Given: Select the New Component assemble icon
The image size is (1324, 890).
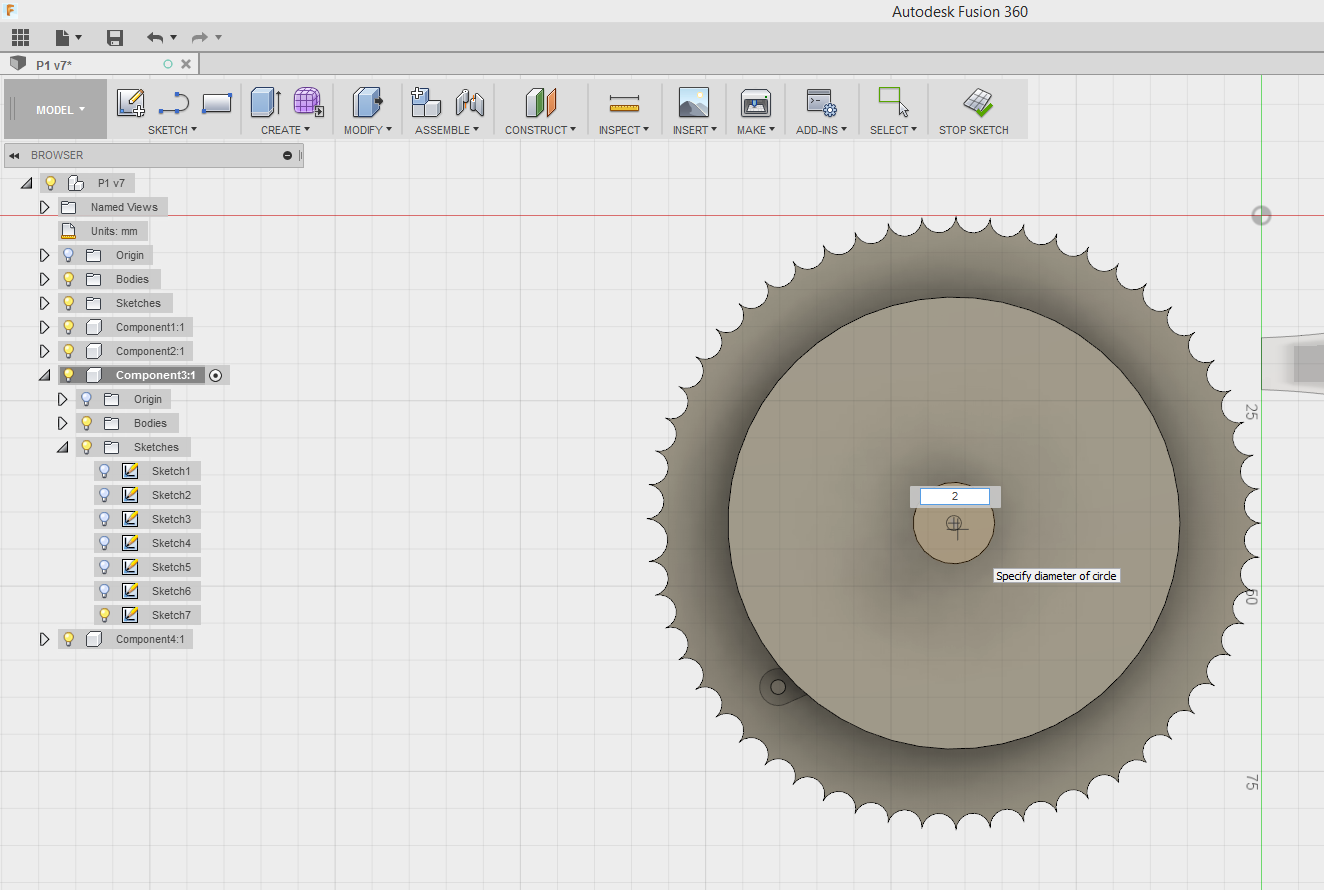Looking at the screenshot, I should tap(426, 102).
